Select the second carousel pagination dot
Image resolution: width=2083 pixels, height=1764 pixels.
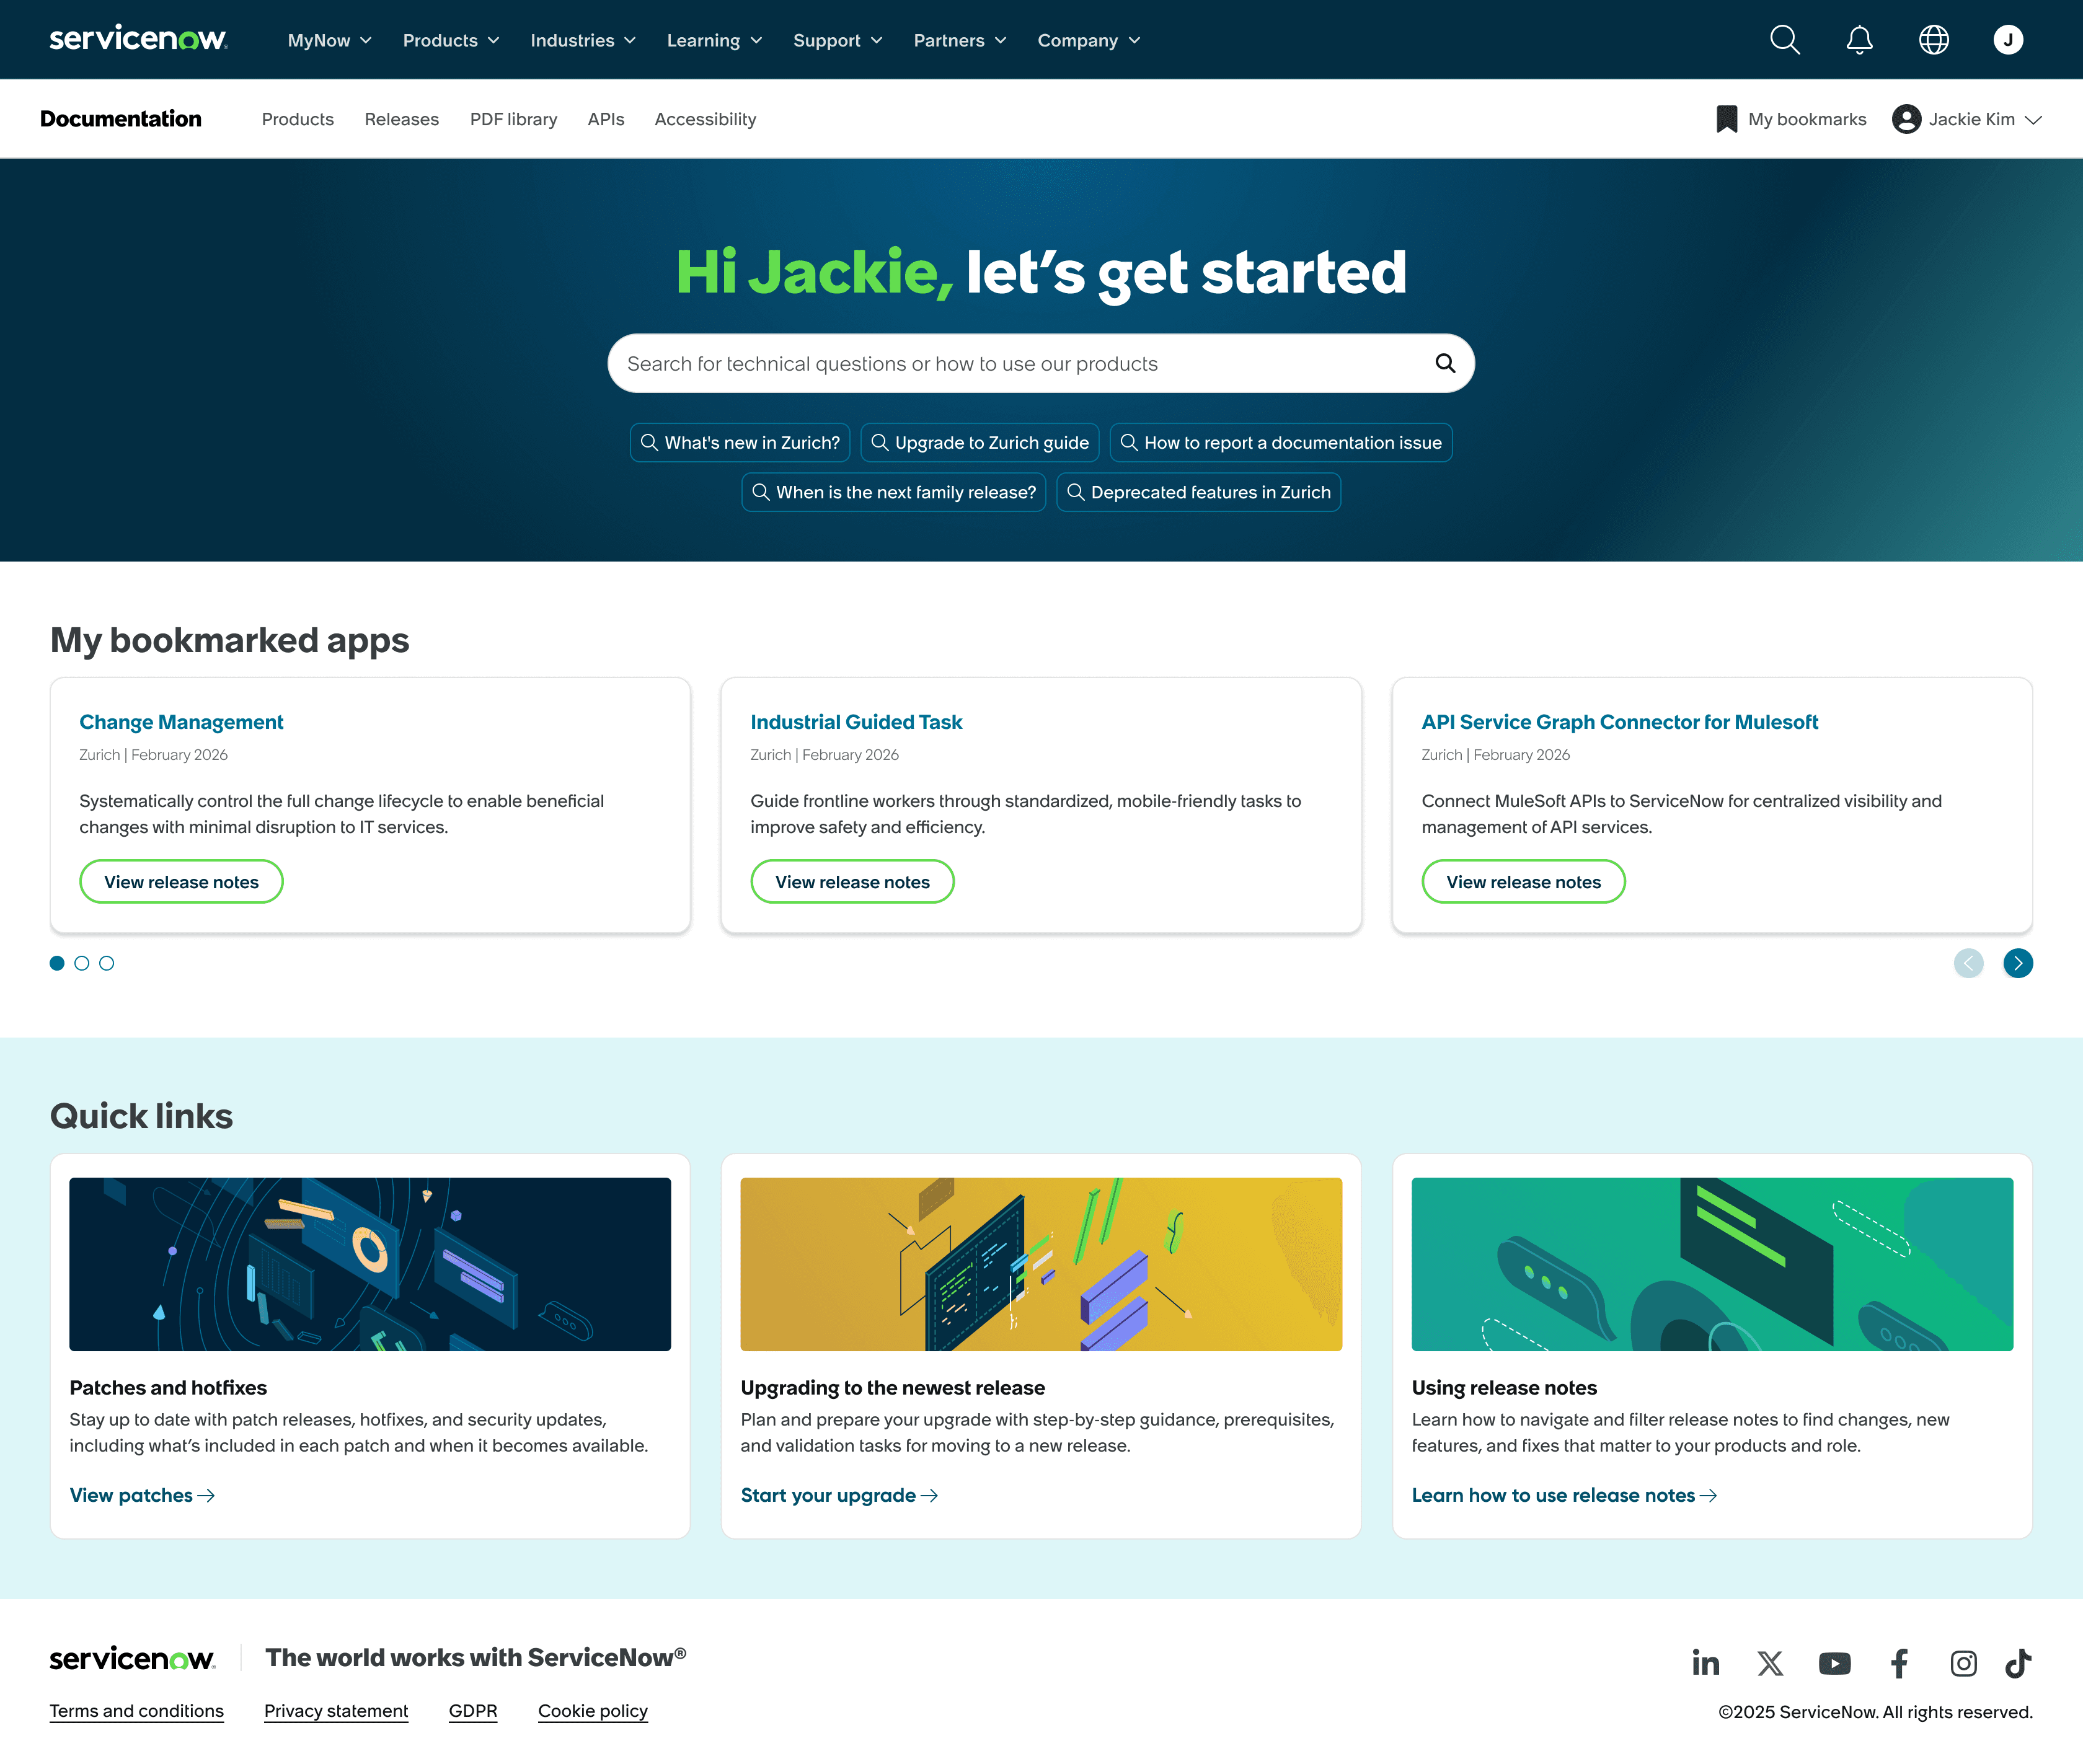(82, 963)
